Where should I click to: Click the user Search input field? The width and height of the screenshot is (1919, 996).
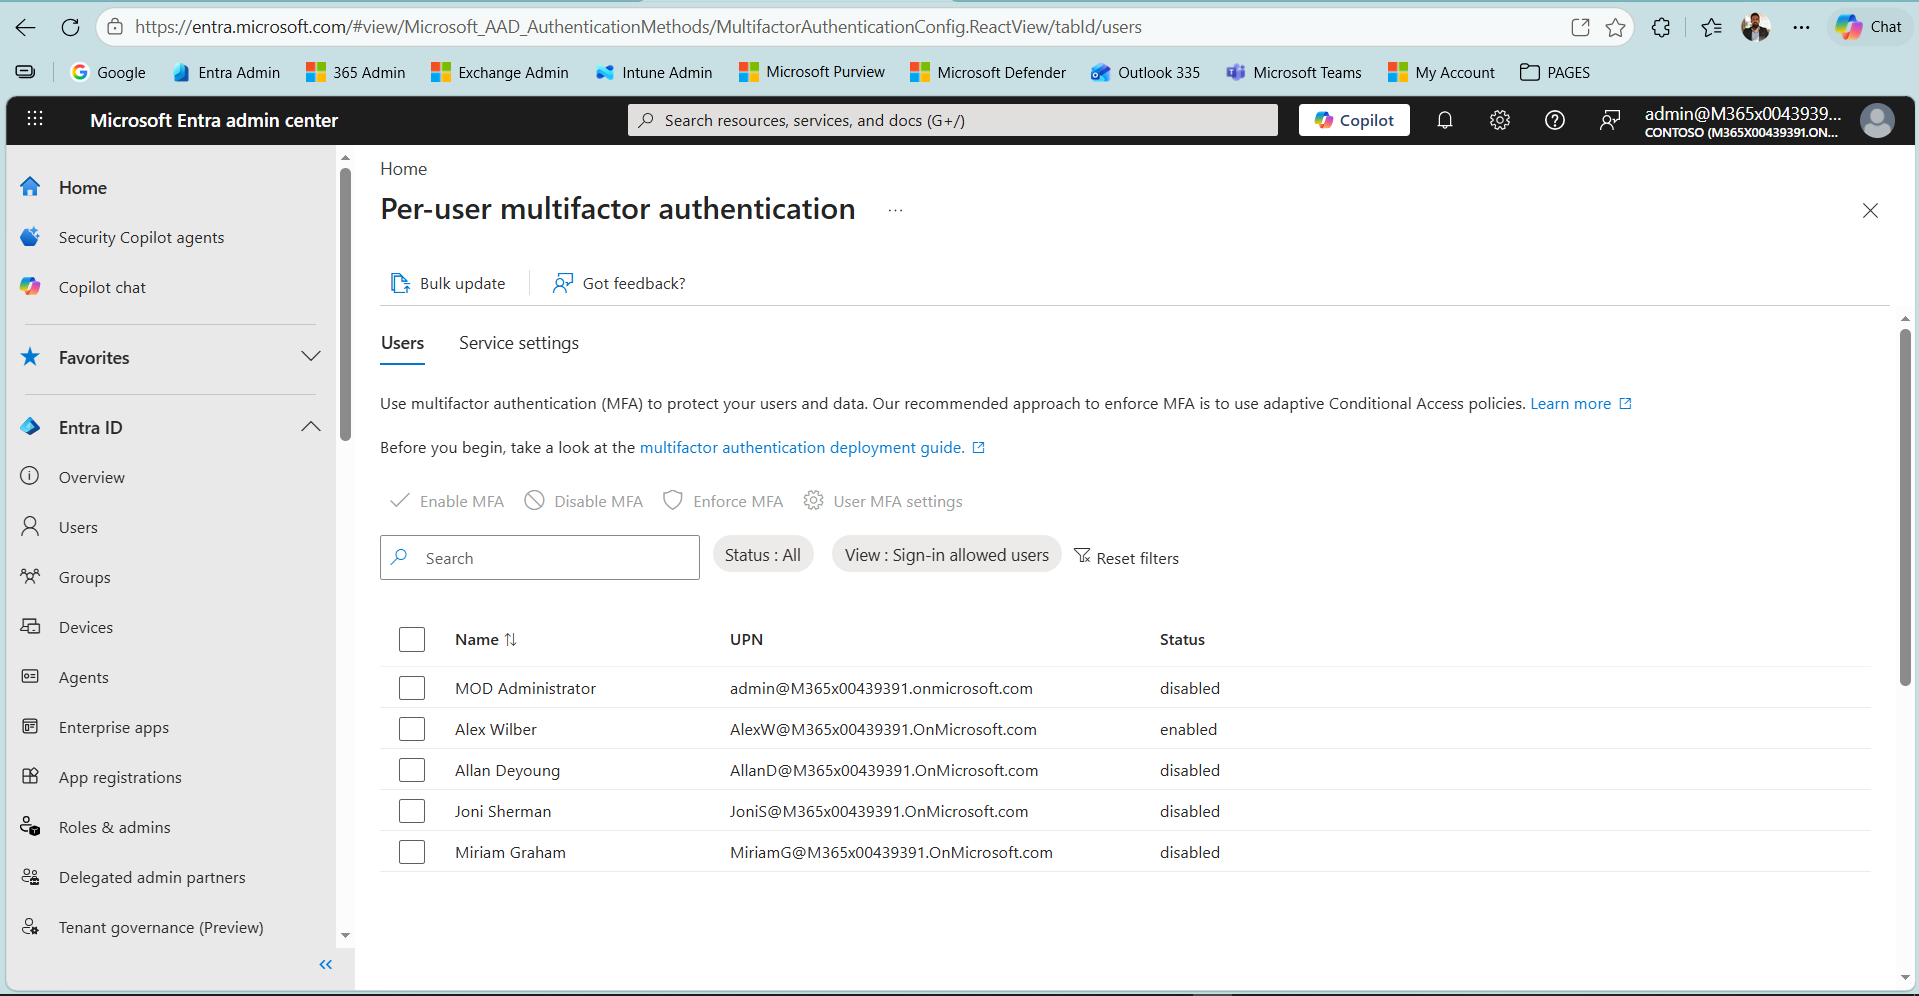click(540, 557)
